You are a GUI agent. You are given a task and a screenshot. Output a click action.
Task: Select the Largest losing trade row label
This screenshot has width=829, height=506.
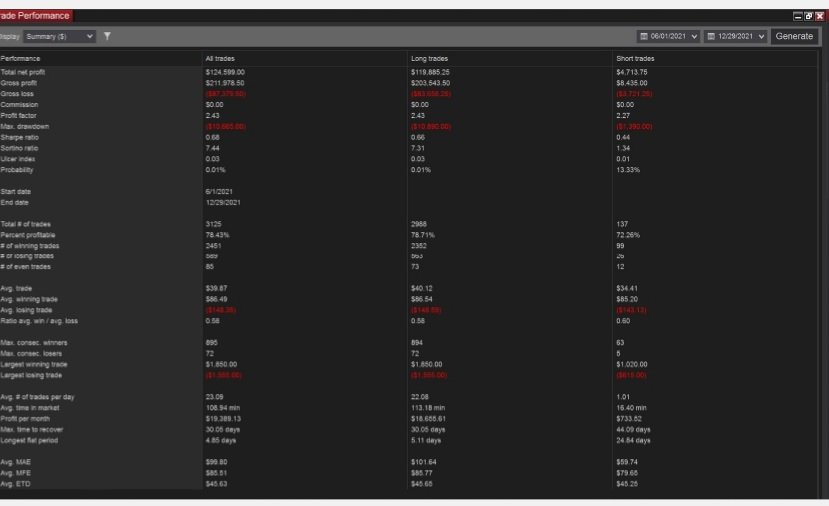pyautogui.click(x=31, y=375)
